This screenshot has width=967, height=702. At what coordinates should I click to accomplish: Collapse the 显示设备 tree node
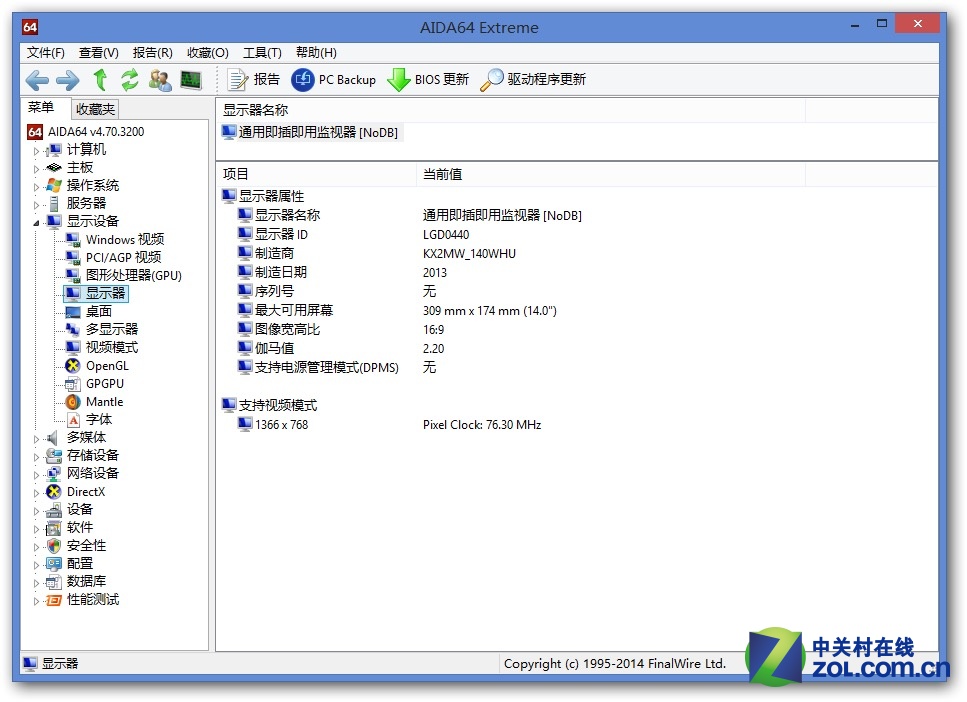click(x=36, y=222)
